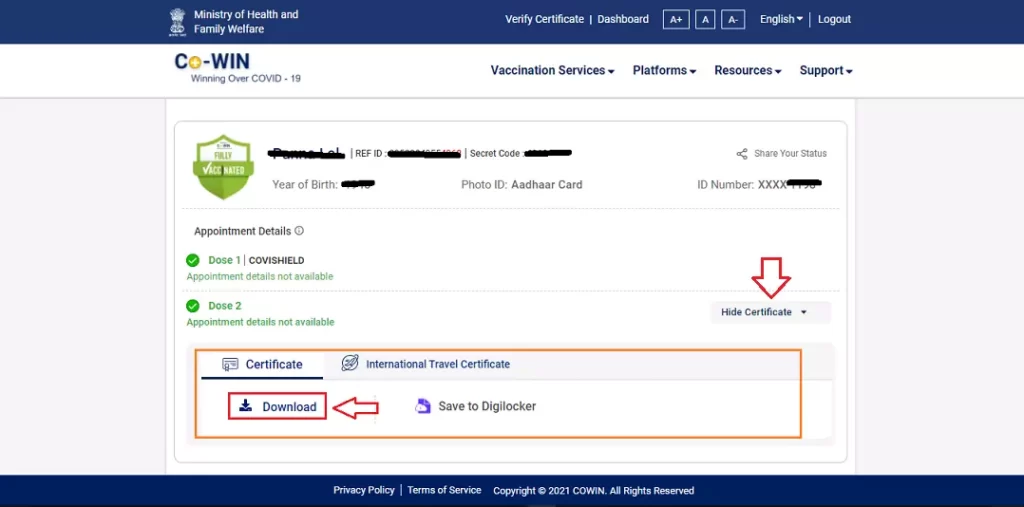This screenshot has width=1024, height=507.
Task: Click the Ministry of Health and Family Welfare text
Action: tap(246, 22)
